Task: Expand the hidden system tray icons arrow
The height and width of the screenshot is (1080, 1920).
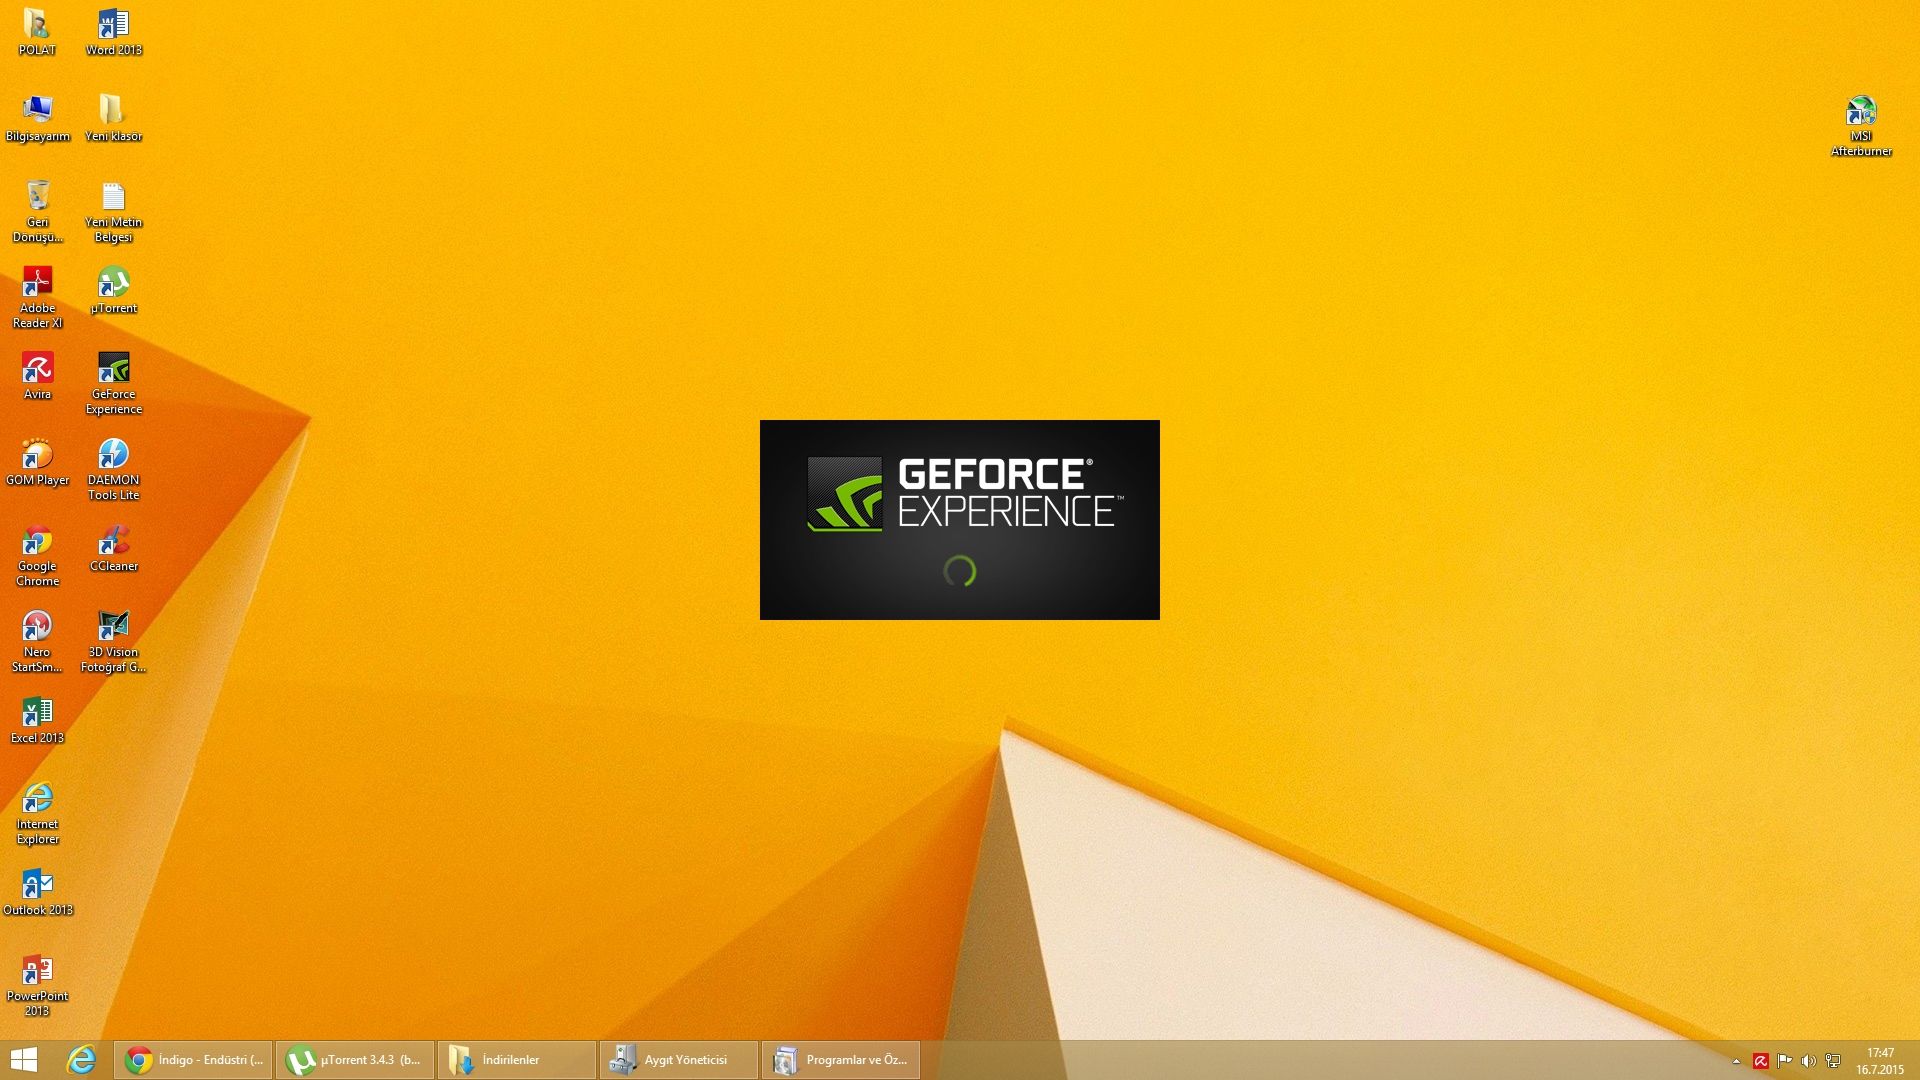Action: pyautogui.click(x=1736, y=1061)
